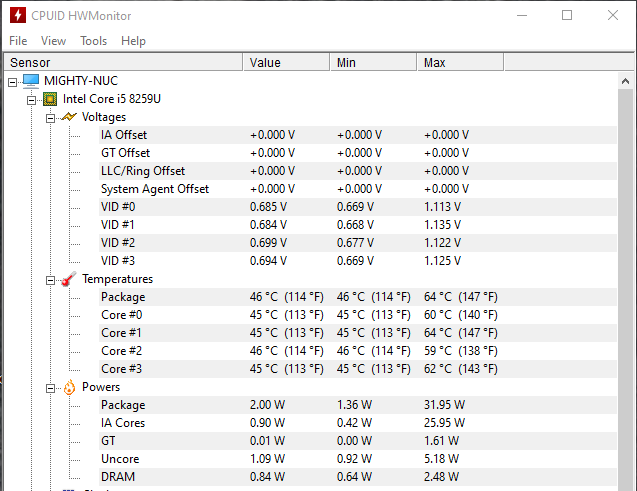This screenshot has height=491, width=637.
Task: Open the Tools menu
Action: coord(93,41)
